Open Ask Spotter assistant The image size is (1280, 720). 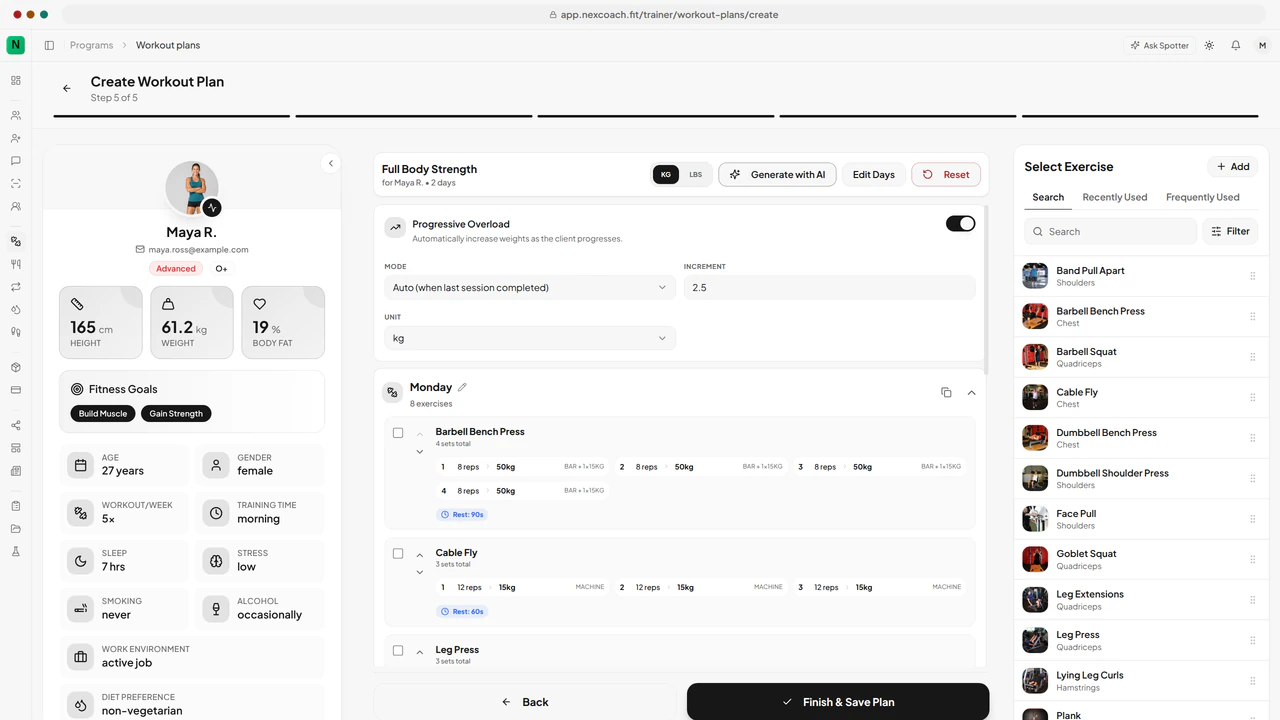tap(1159, 45)
